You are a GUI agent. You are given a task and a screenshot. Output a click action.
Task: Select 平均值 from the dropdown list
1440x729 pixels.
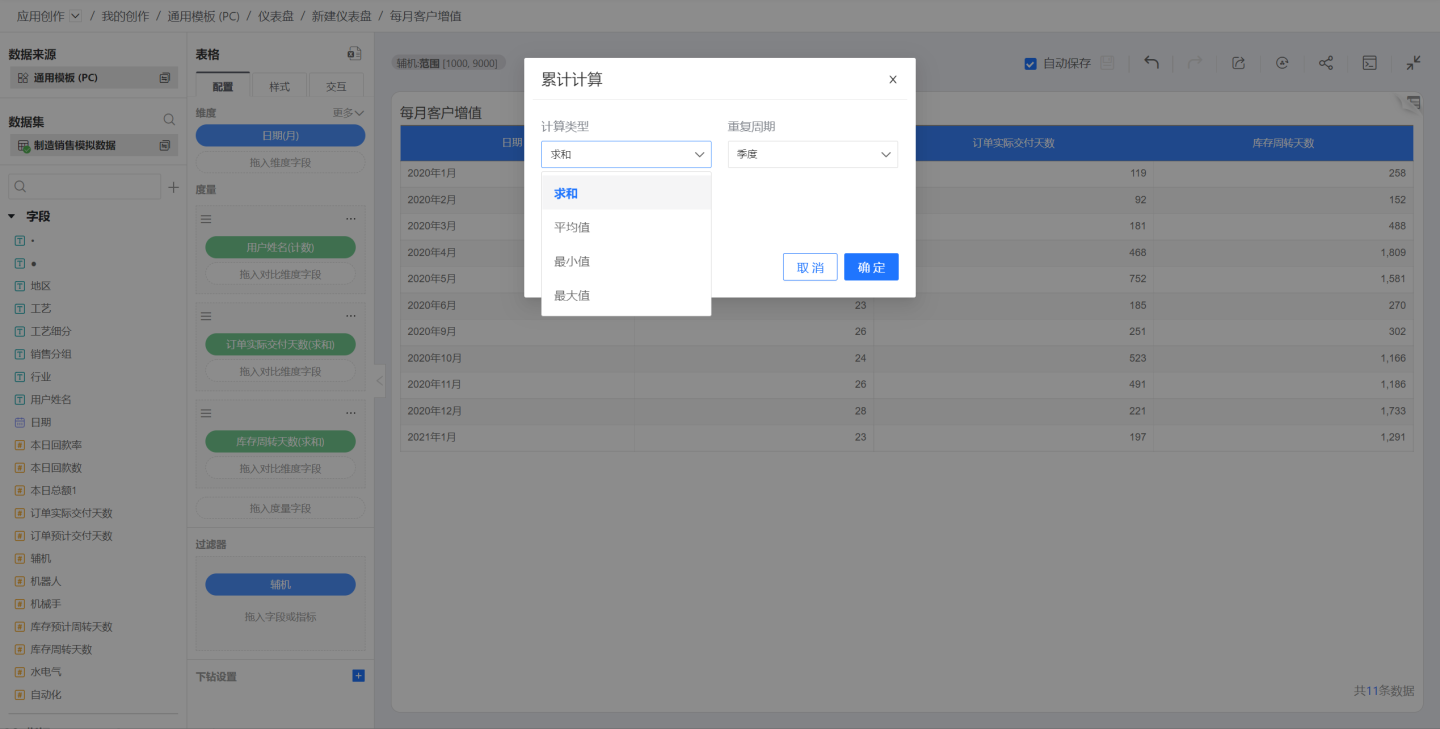(572, 227)
